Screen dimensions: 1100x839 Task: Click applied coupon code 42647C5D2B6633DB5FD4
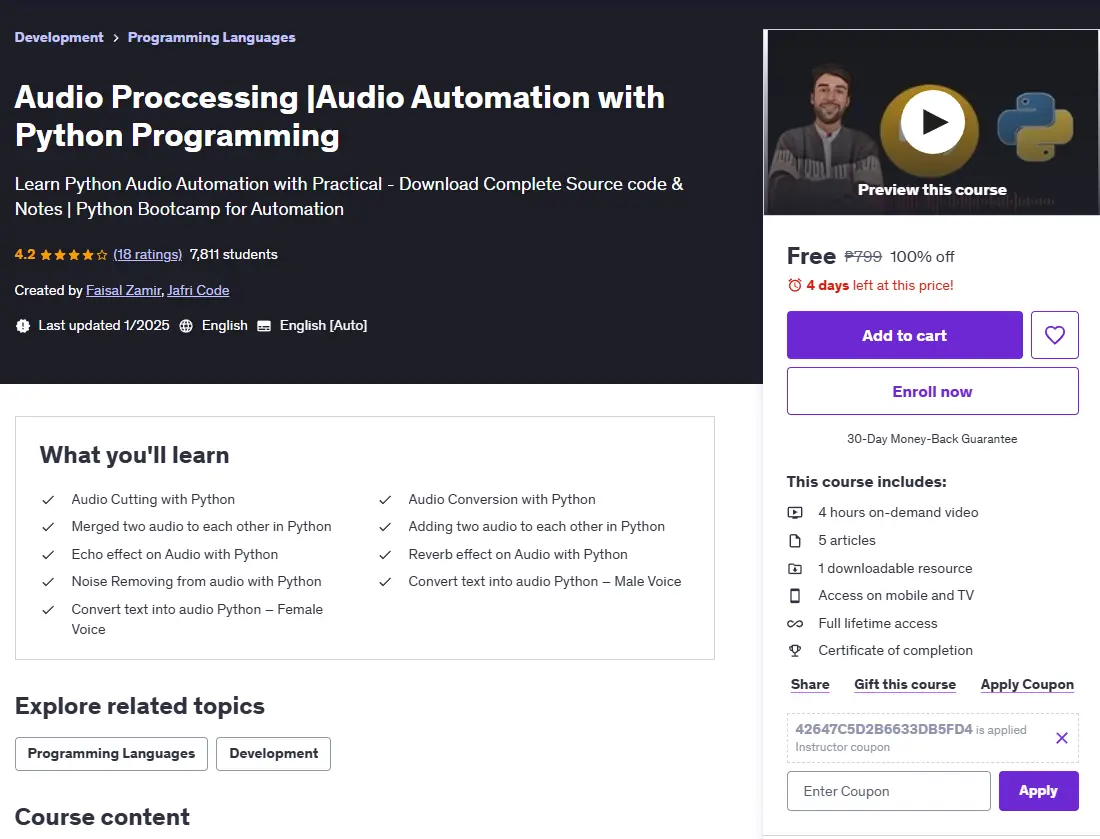coord(883,729)
